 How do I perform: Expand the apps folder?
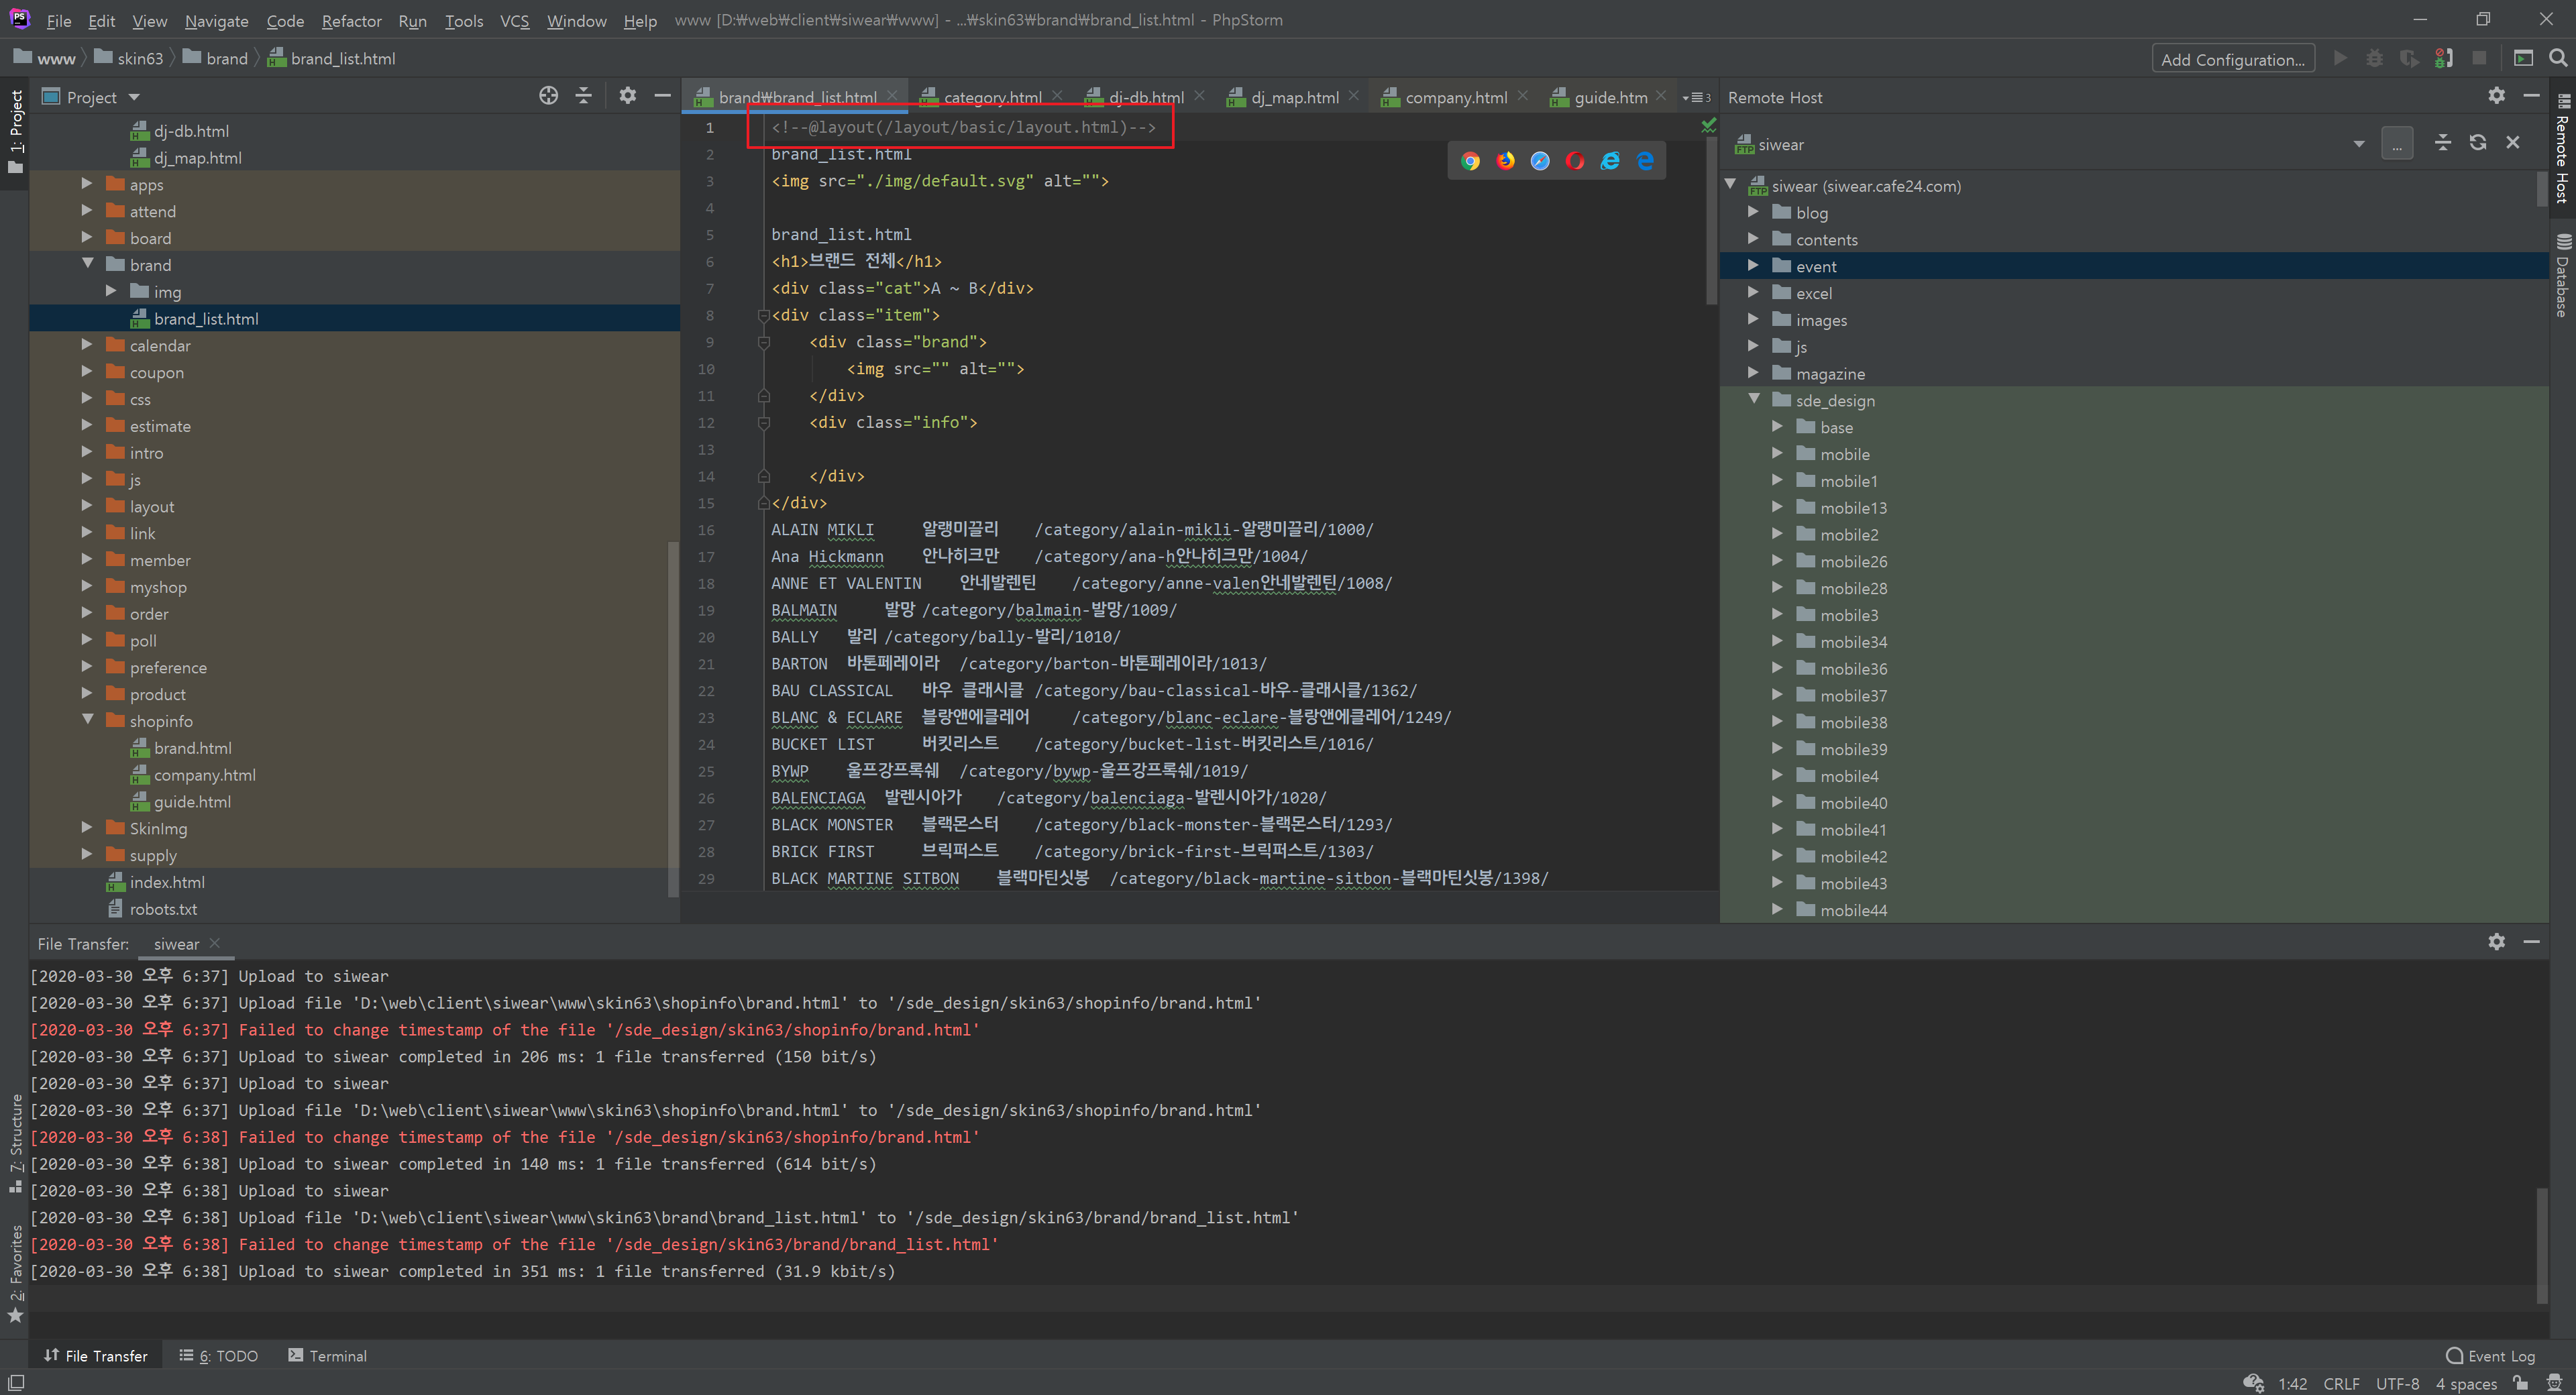tap(87, 184)
